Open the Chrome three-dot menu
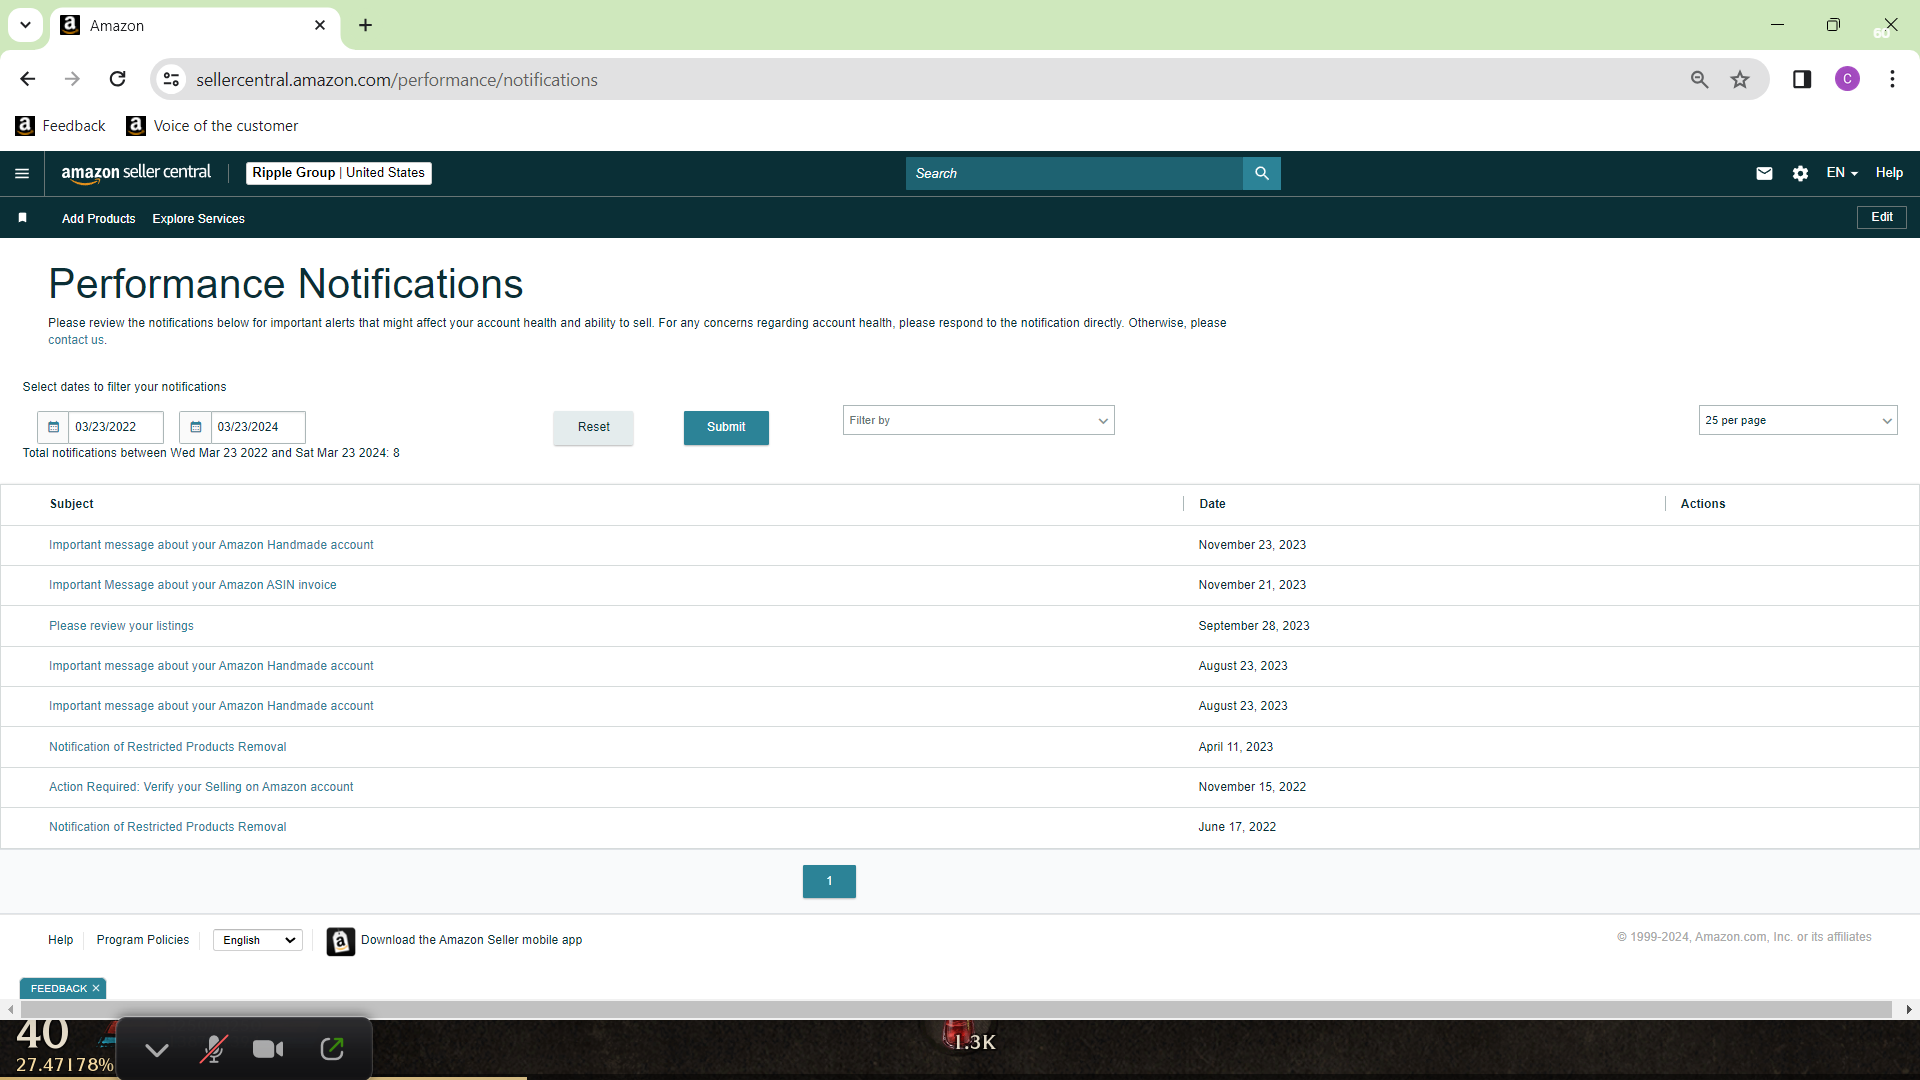The width and height of the screenshot is (1920, 1080). (x=1892, y=79)
